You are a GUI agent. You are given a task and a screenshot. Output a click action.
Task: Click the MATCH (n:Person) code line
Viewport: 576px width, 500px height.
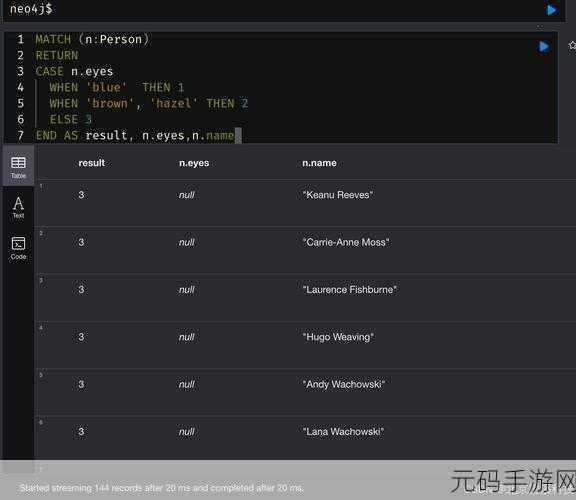[92, 39]
